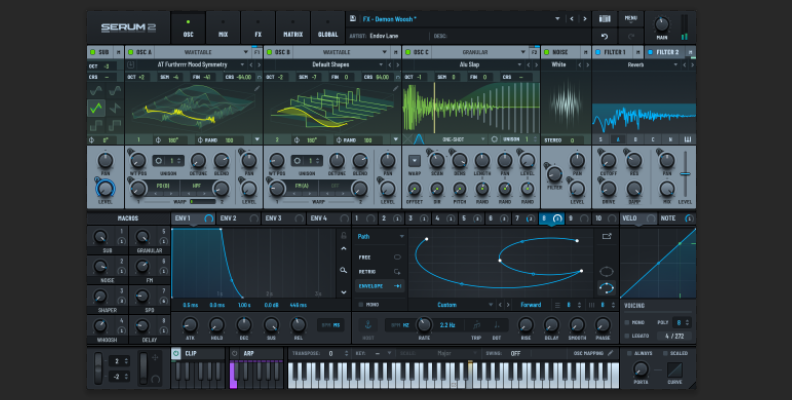Toggle the OSC A enable switch

[131, 51]
